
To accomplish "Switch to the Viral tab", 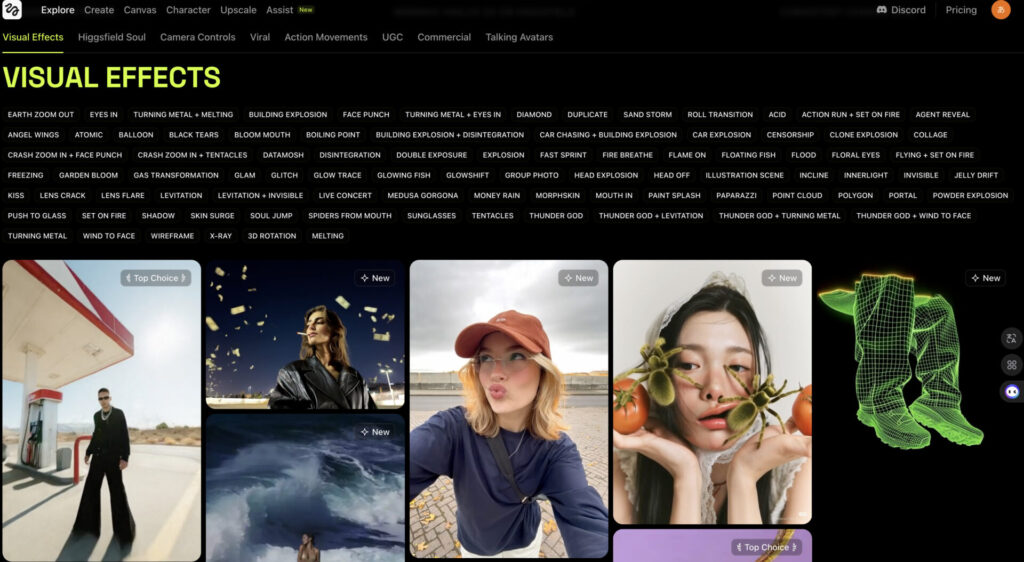I will pyautogui.click(x=259, y=37).
